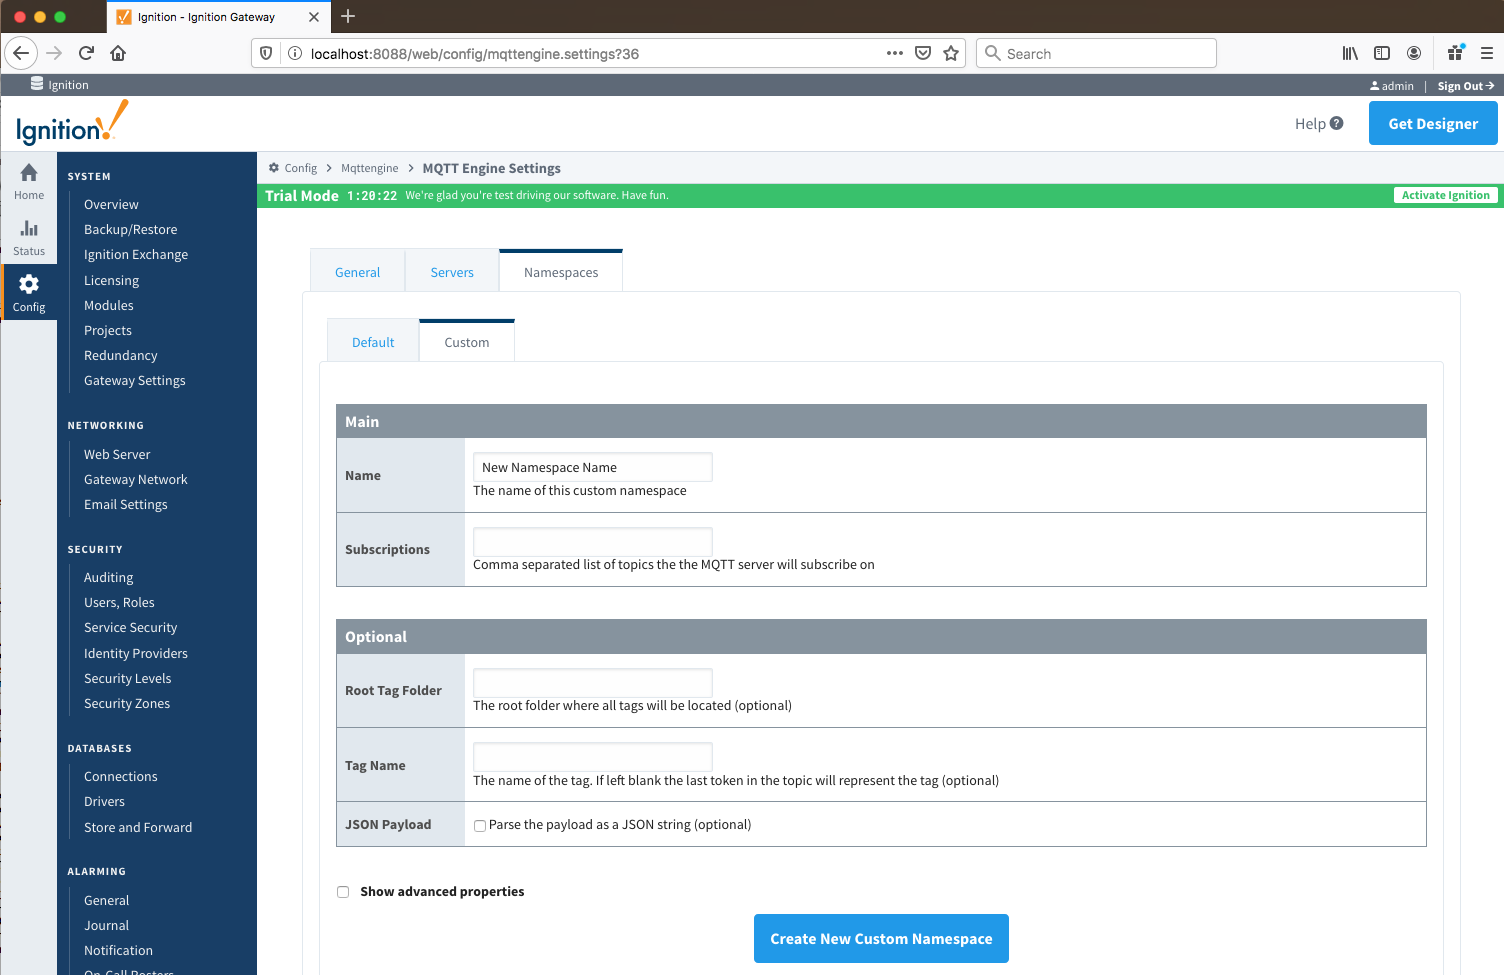This screenshot has height=975, width=1504.
Task: Reload the current page
Action: [86, 53]
